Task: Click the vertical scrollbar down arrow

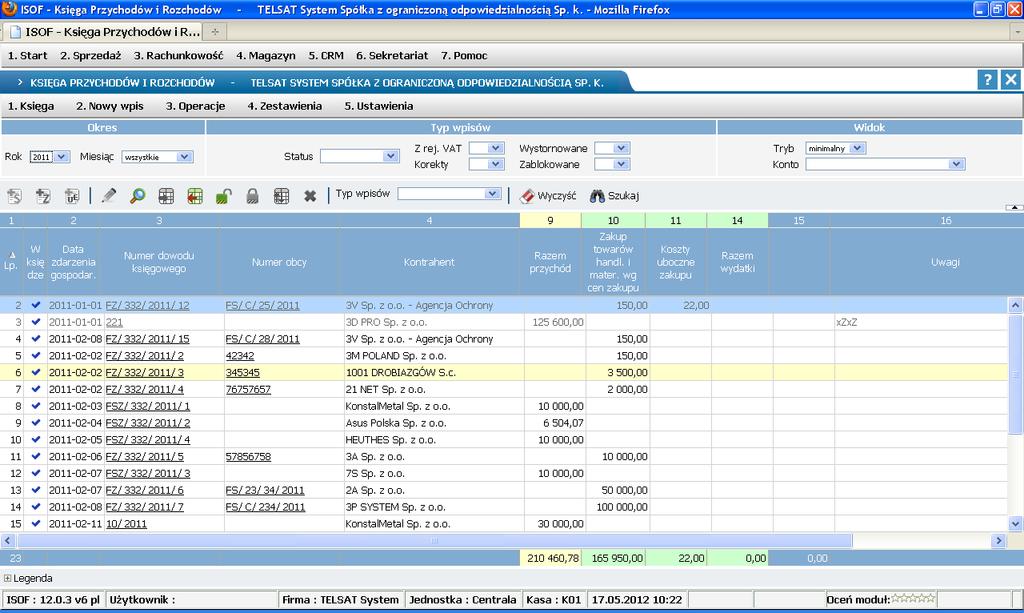Action: pyautogui.click(x=1015, y=524)
